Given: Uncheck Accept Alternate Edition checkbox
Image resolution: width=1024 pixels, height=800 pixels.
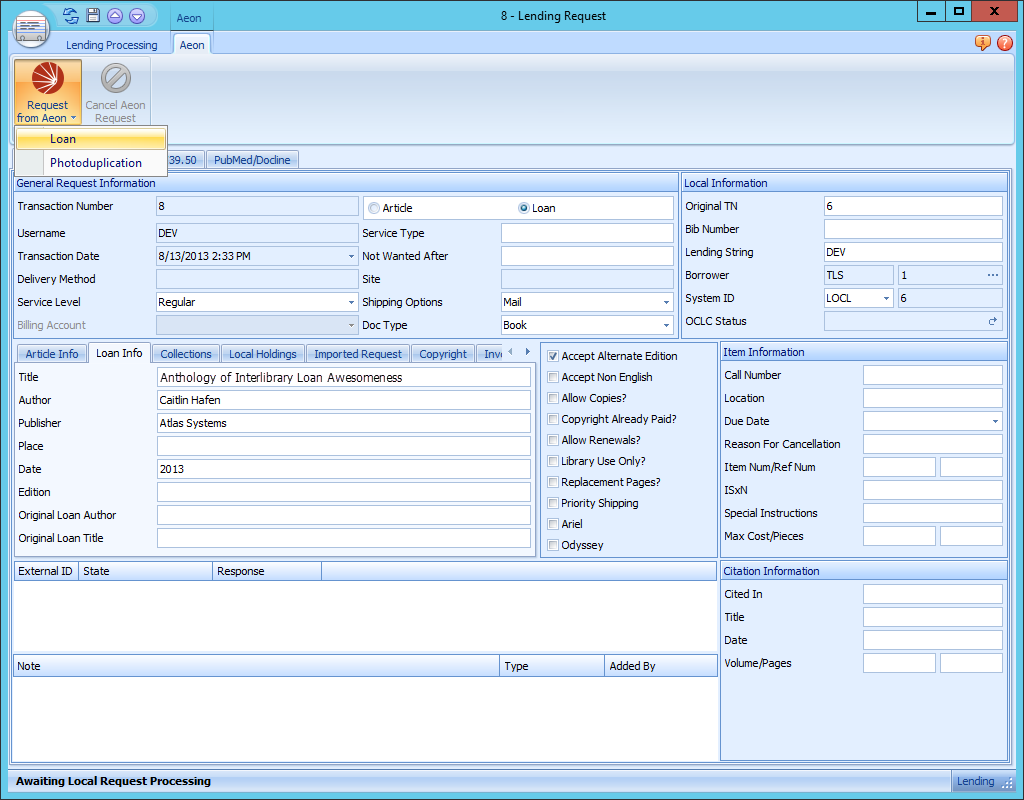Looking at the screenshot, I should click(x=553, y=356).
